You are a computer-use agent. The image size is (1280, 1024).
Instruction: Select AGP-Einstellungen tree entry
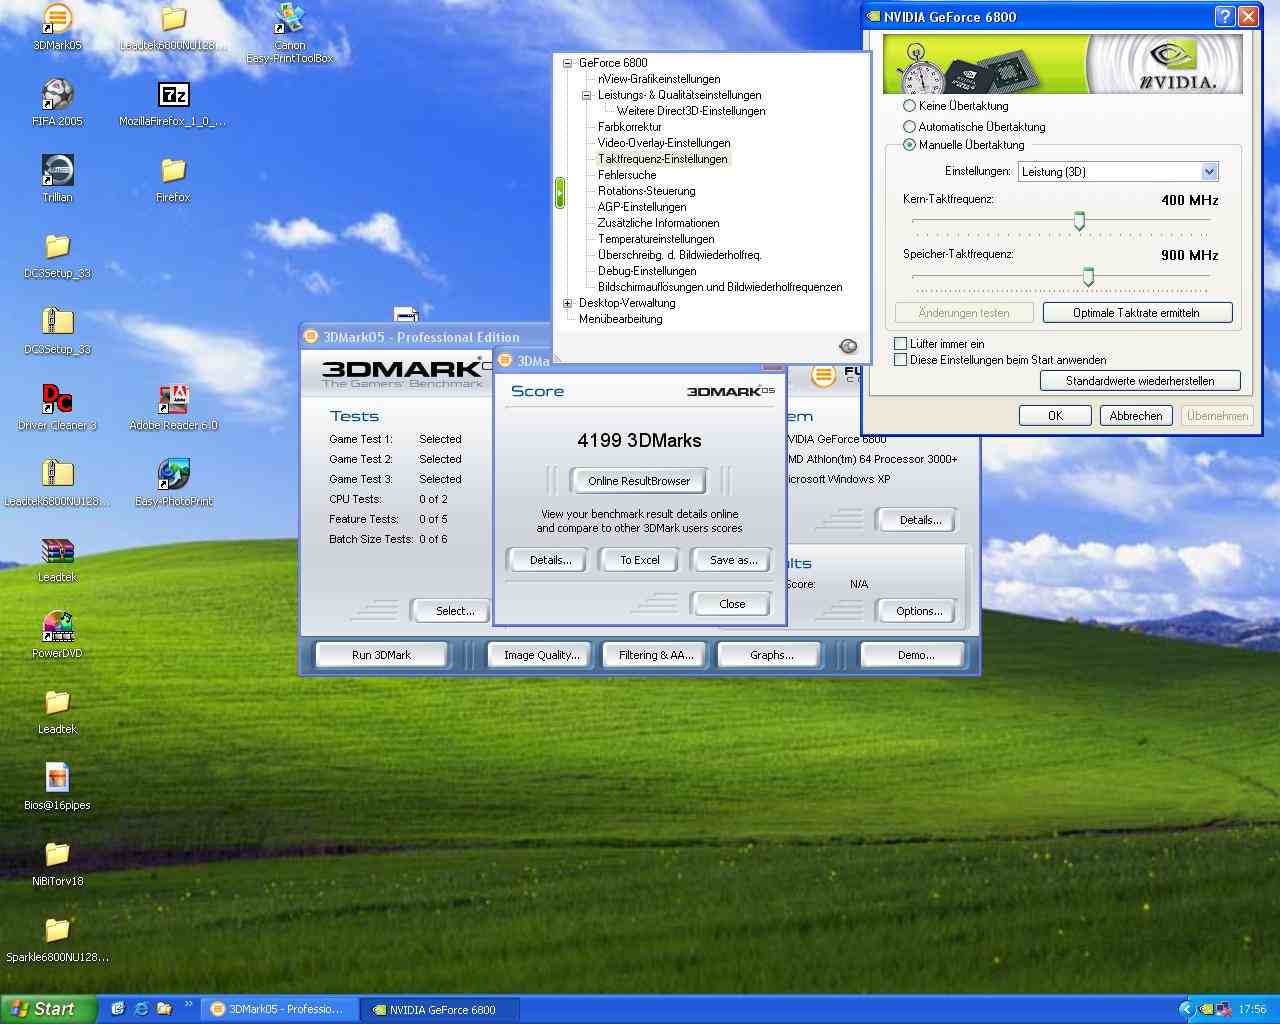[x=642, y=207]
